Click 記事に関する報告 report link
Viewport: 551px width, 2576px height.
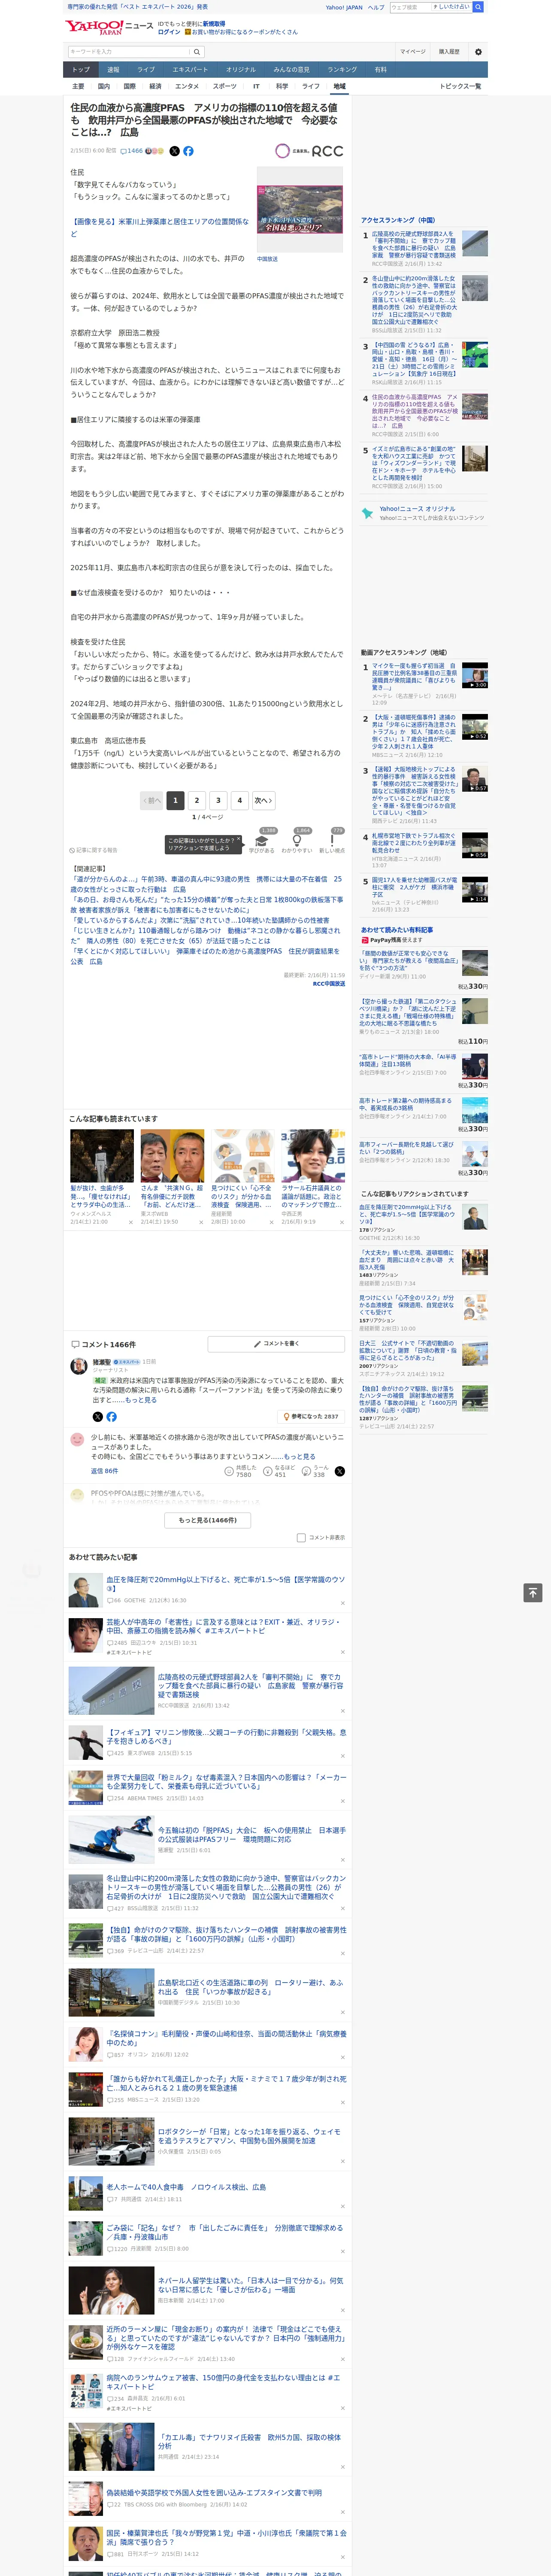click(93, 851)
